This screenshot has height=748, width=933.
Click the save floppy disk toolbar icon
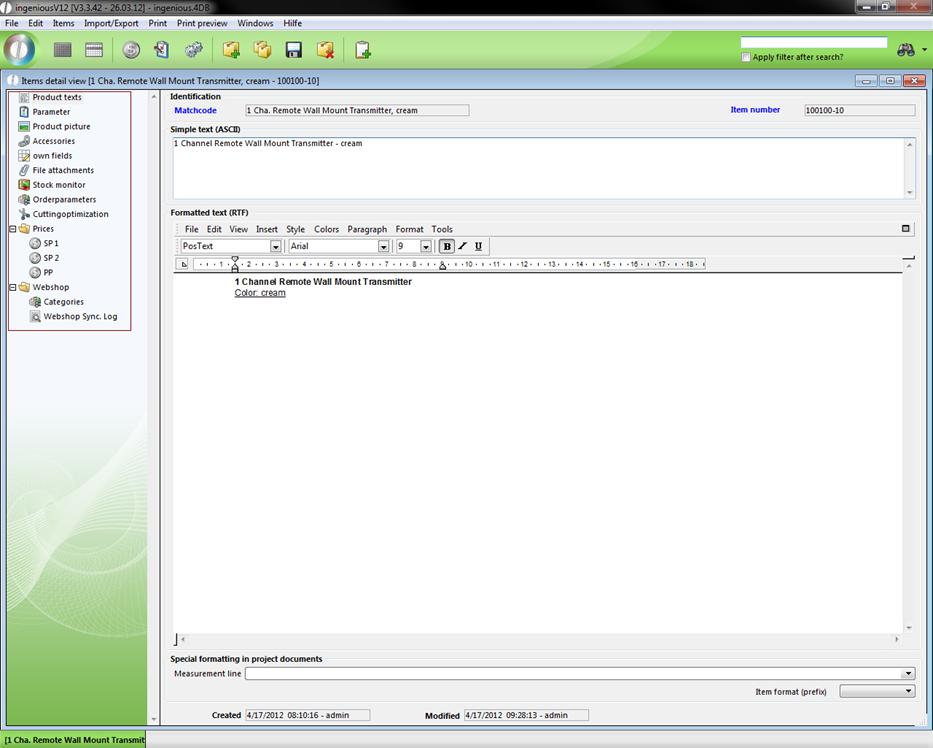pos(294,50)
